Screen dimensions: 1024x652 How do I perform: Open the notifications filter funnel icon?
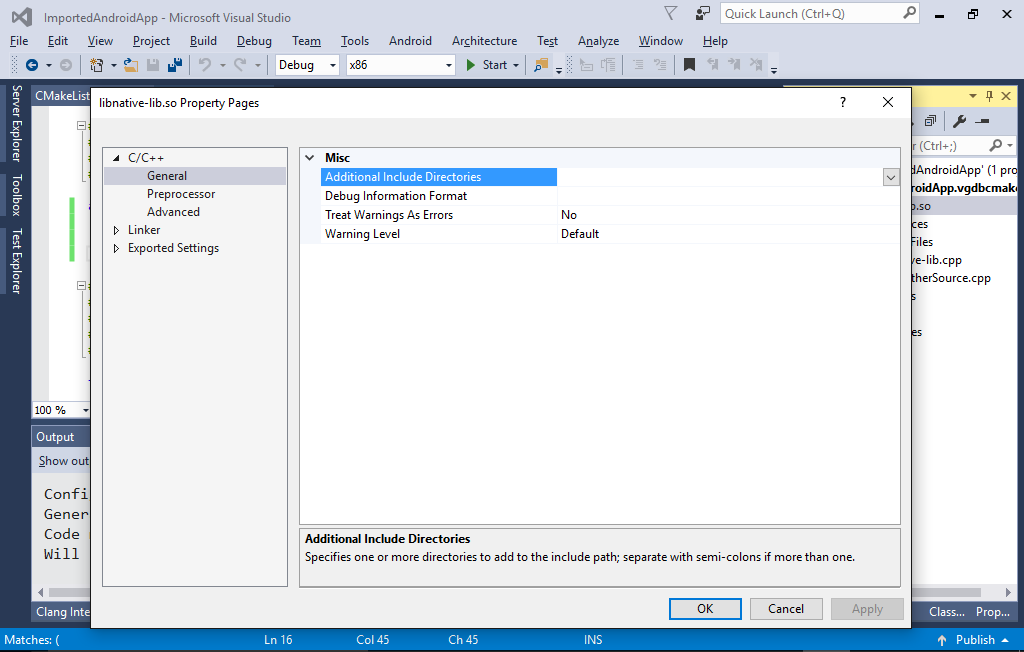tap(671, 13)
